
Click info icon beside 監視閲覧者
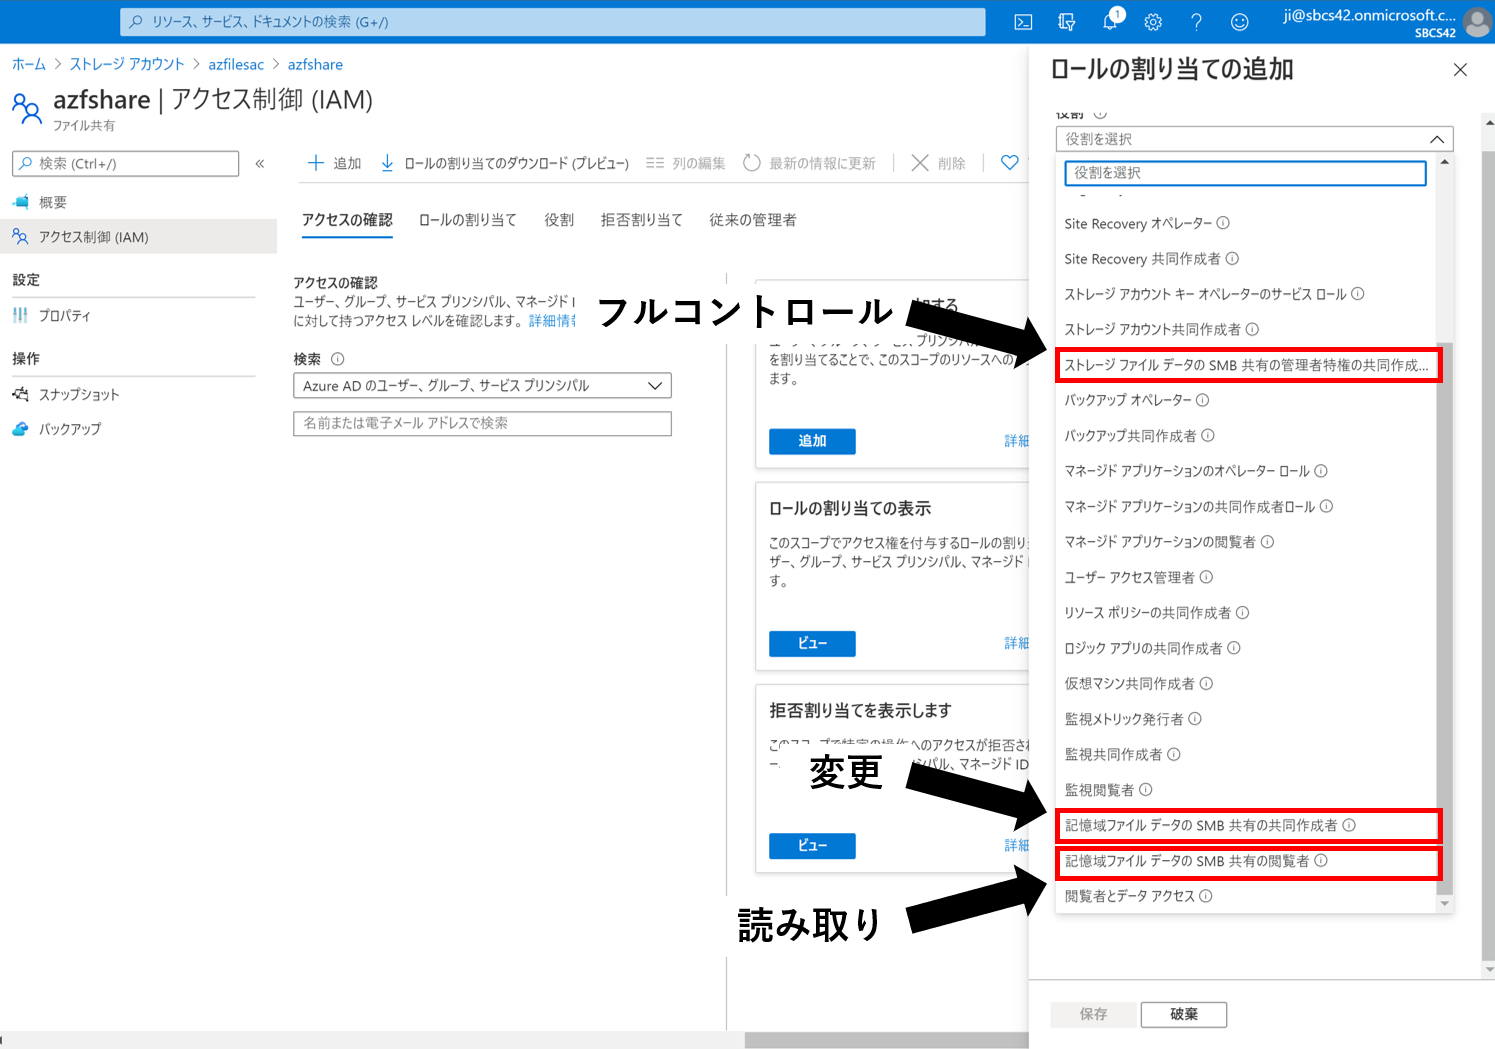pyautogui.click(x=1146, y=789)
